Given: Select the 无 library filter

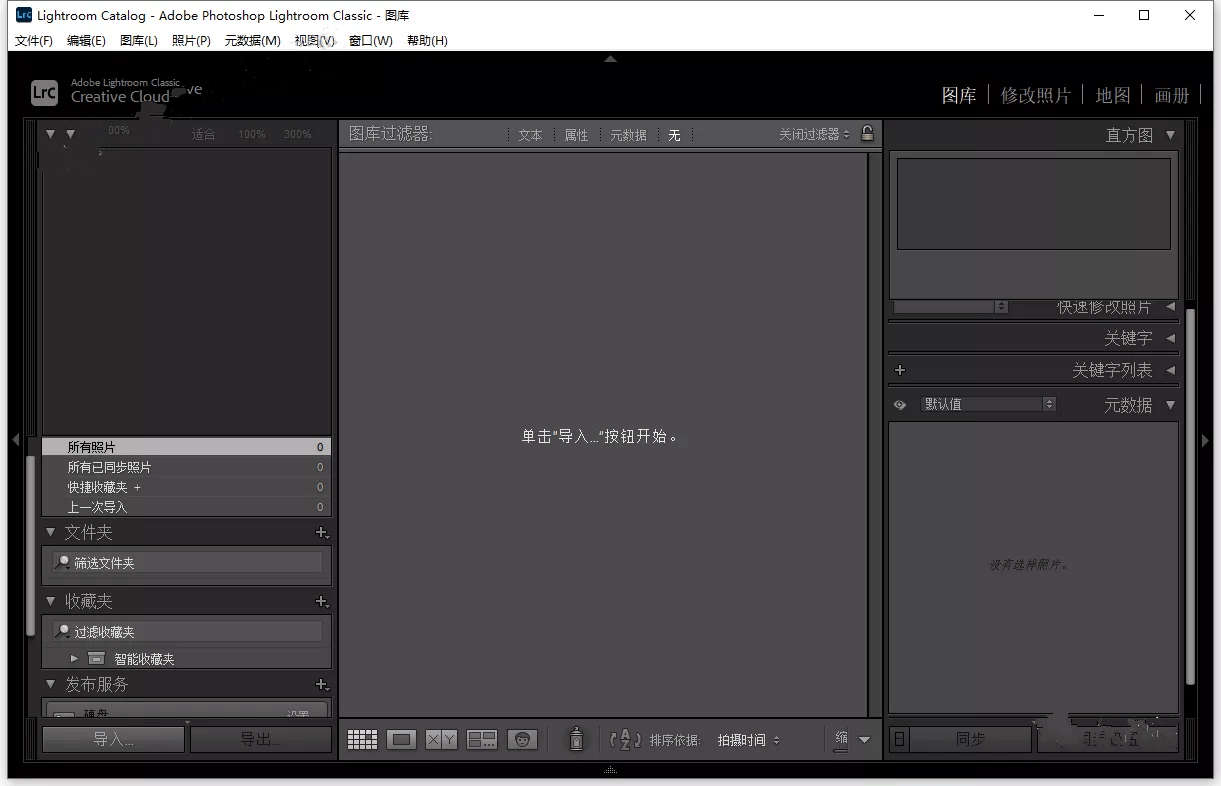Looking at the screenshot, I should point(674,135).
